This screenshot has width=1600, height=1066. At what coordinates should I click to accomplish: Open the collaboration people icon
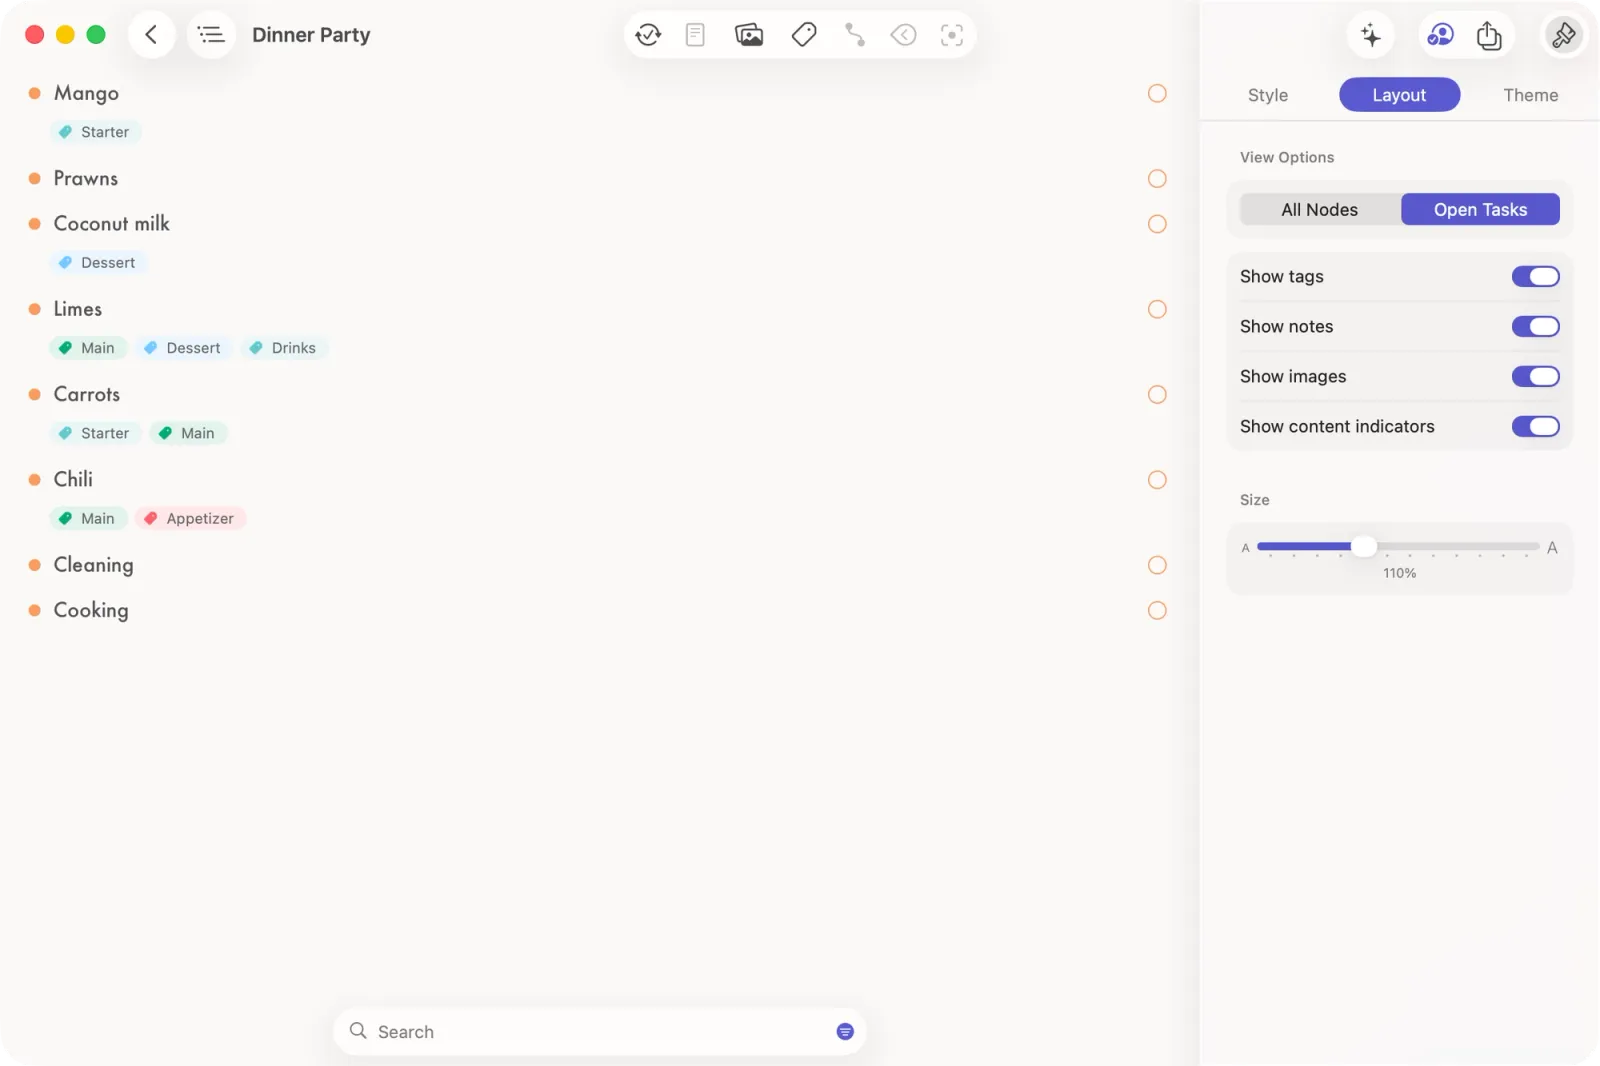[x=1440, y=35]
